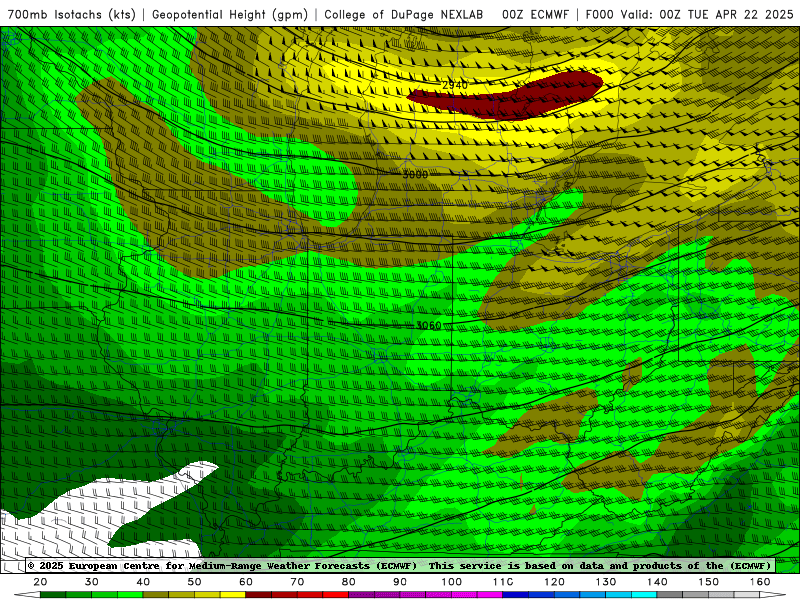Click the legend value 40
The image size is (800, 600).
pyautogui.click(x=143, y=582)
